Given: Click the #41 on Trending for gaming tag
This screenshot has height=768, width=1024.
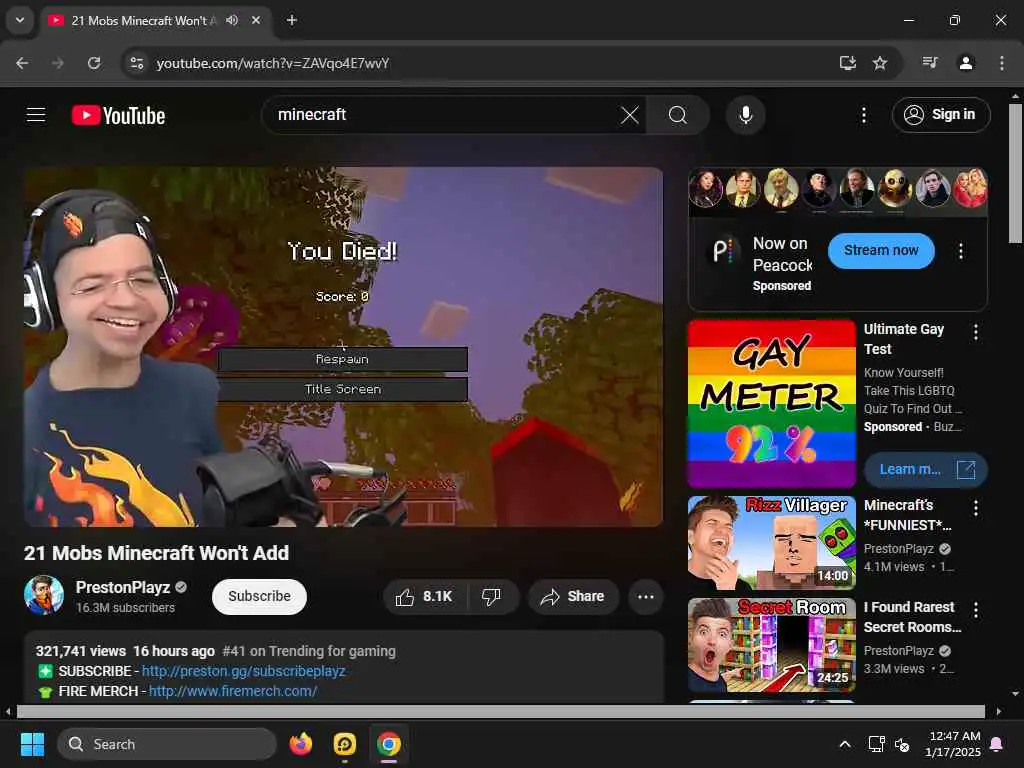Looking at the screenshot, I should click(309, 651).
